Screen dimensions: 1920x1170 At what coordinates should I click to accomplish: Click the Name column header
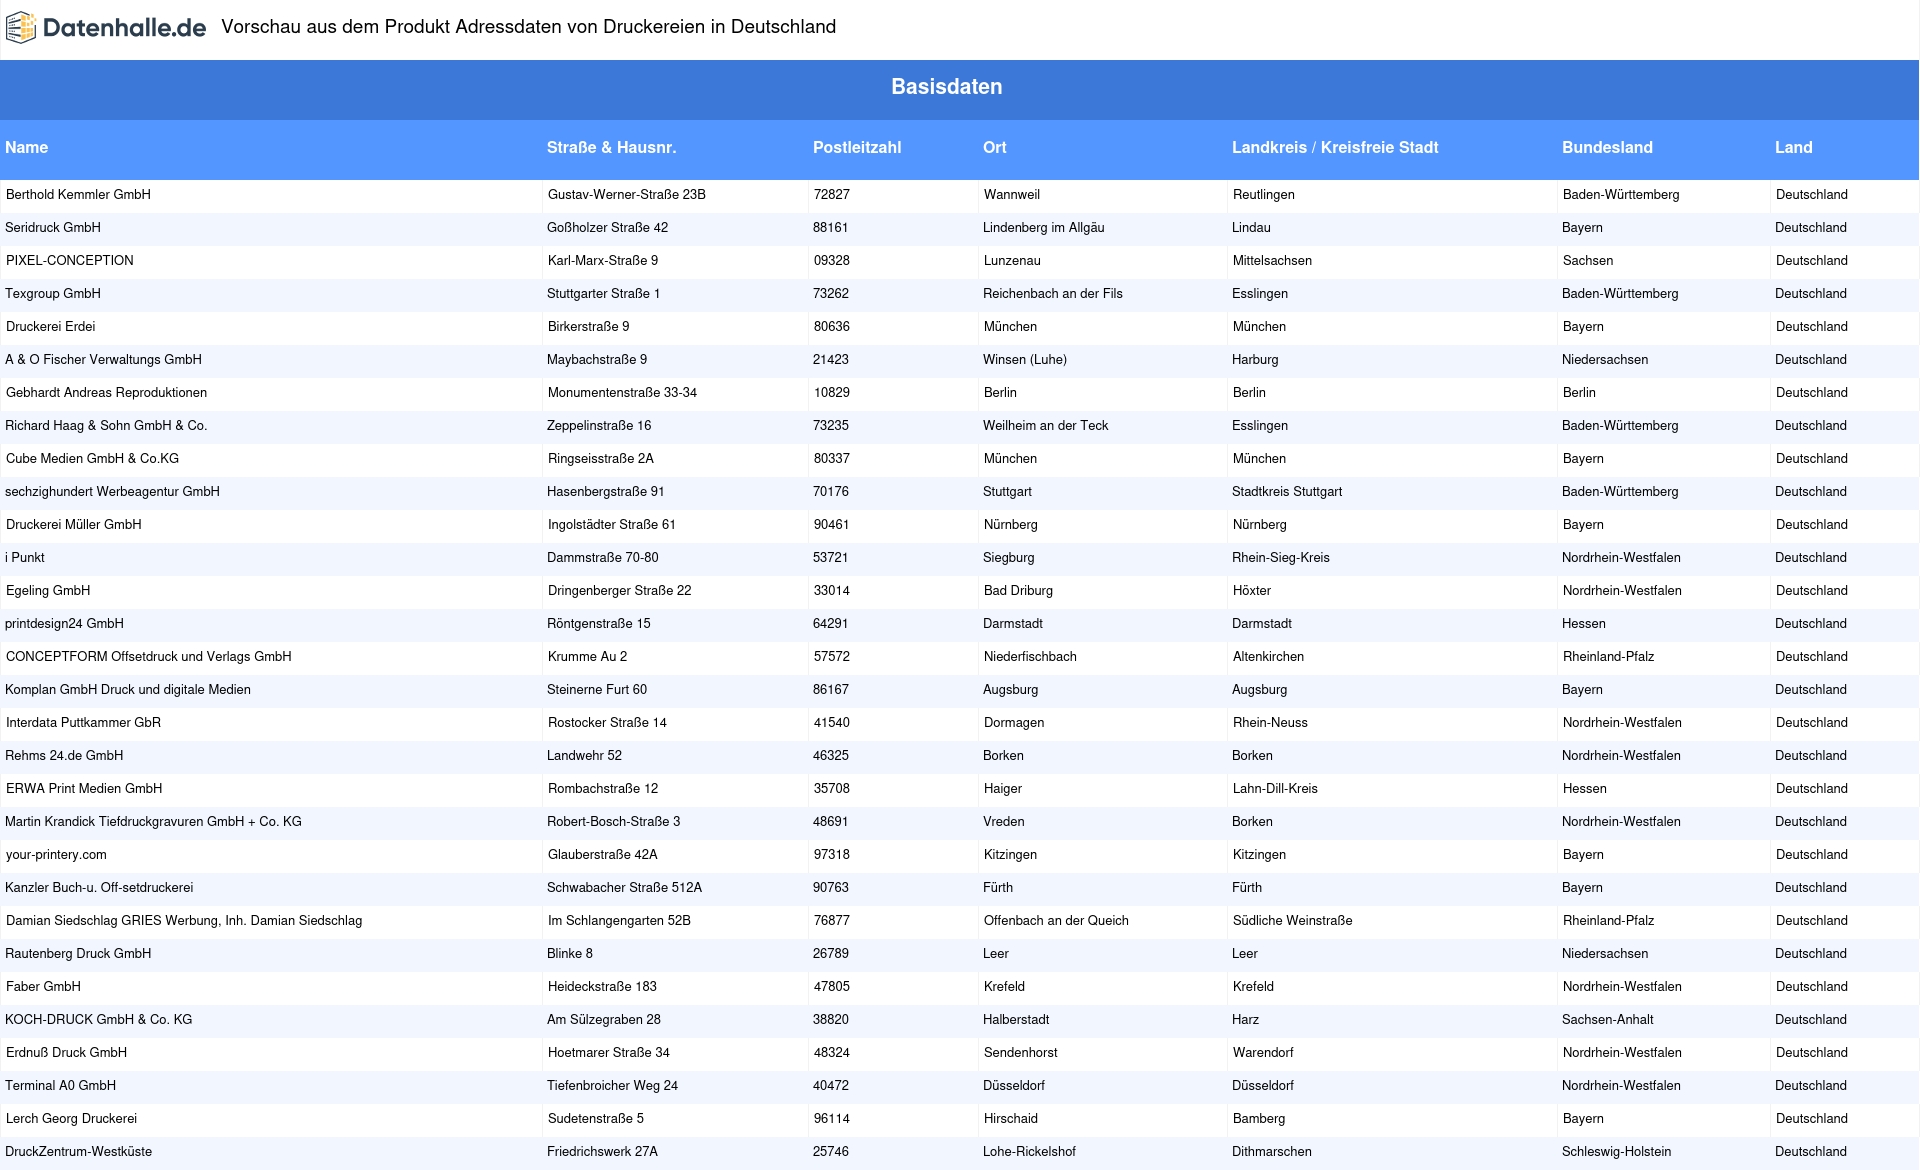[x=27, y=148]
